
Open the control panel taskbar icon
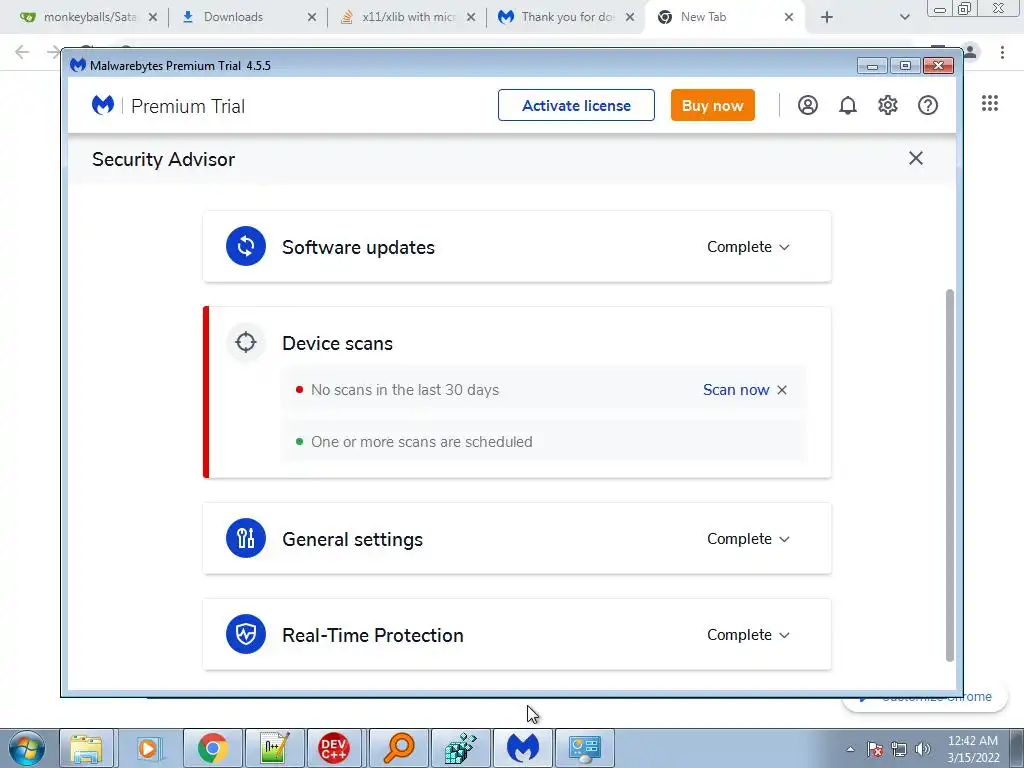tap(584, 748)
